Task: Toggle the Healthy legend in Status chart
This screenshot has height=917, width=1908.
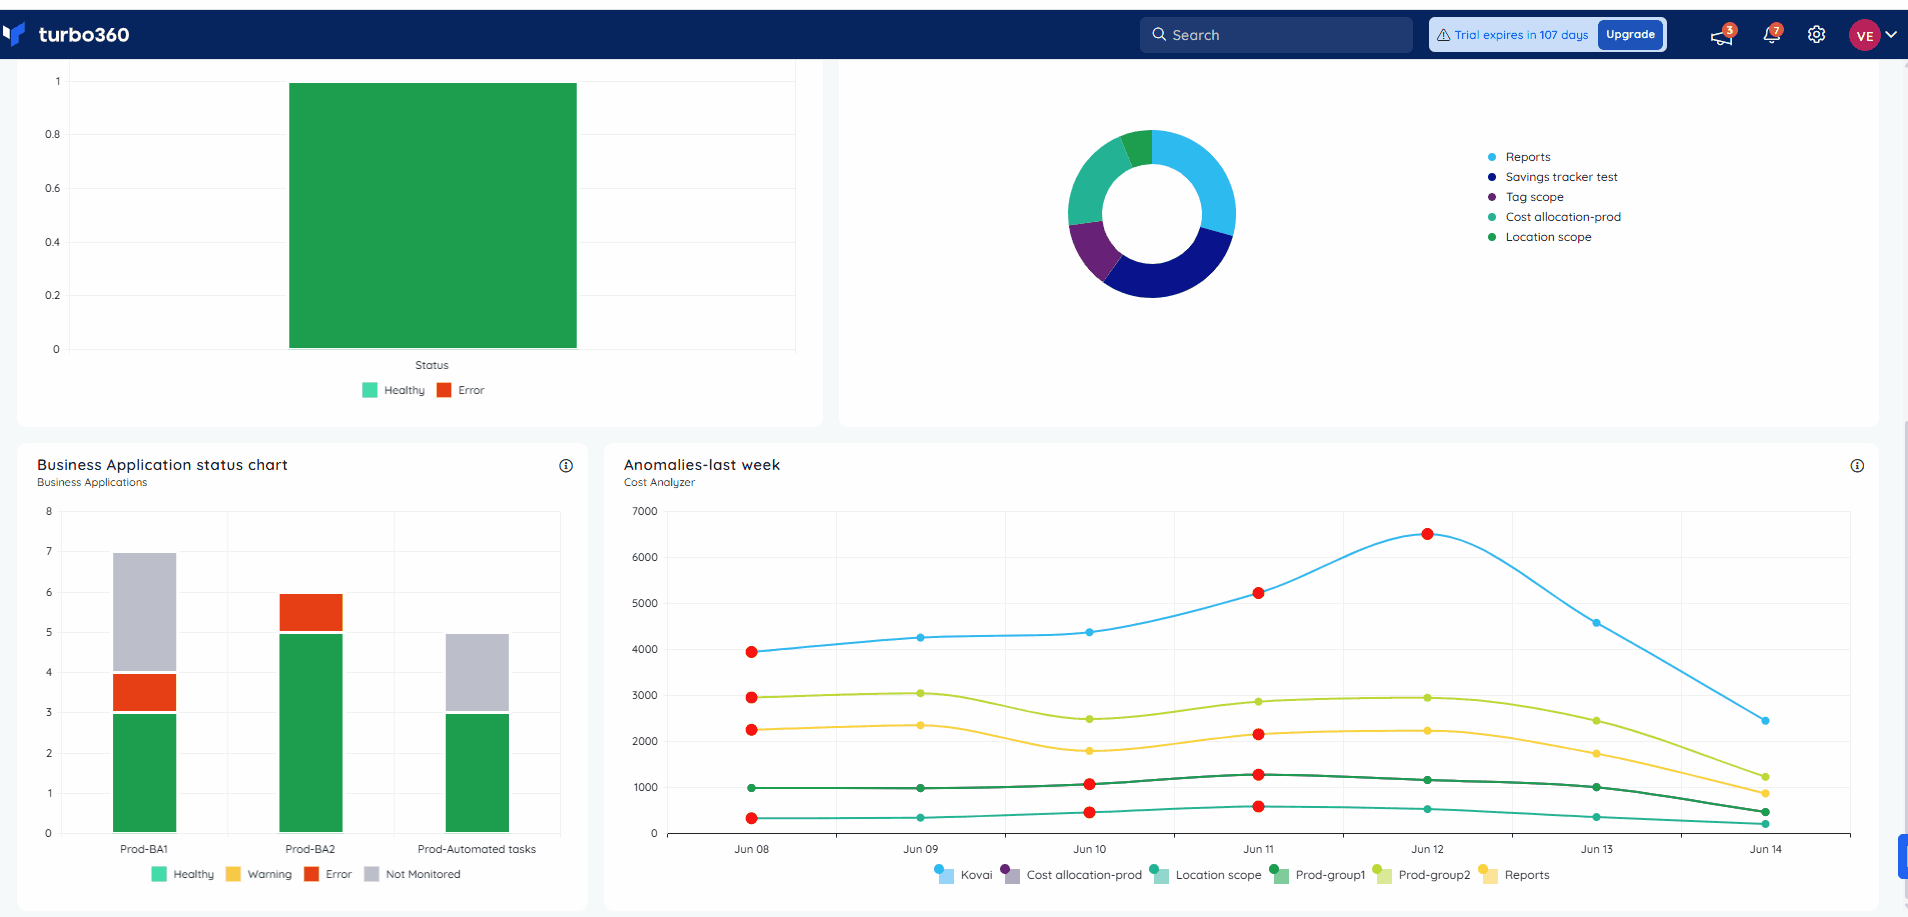Action: click(x=394, y=390)
